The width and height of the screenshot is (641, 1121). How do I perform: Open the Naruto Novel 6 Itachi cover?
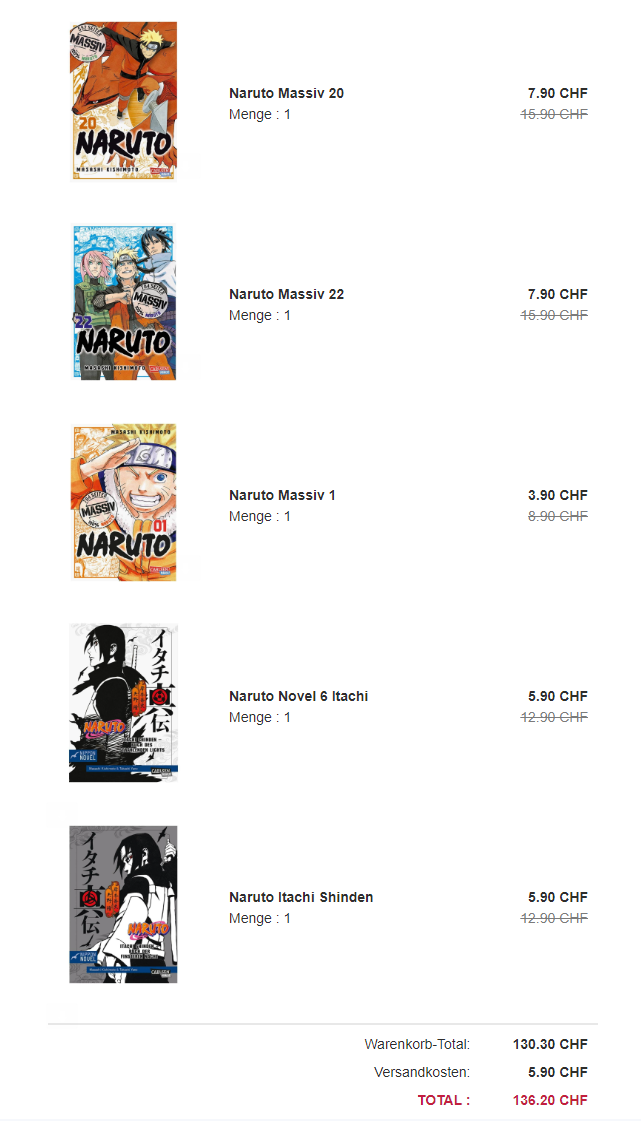[x=123, y=703]
